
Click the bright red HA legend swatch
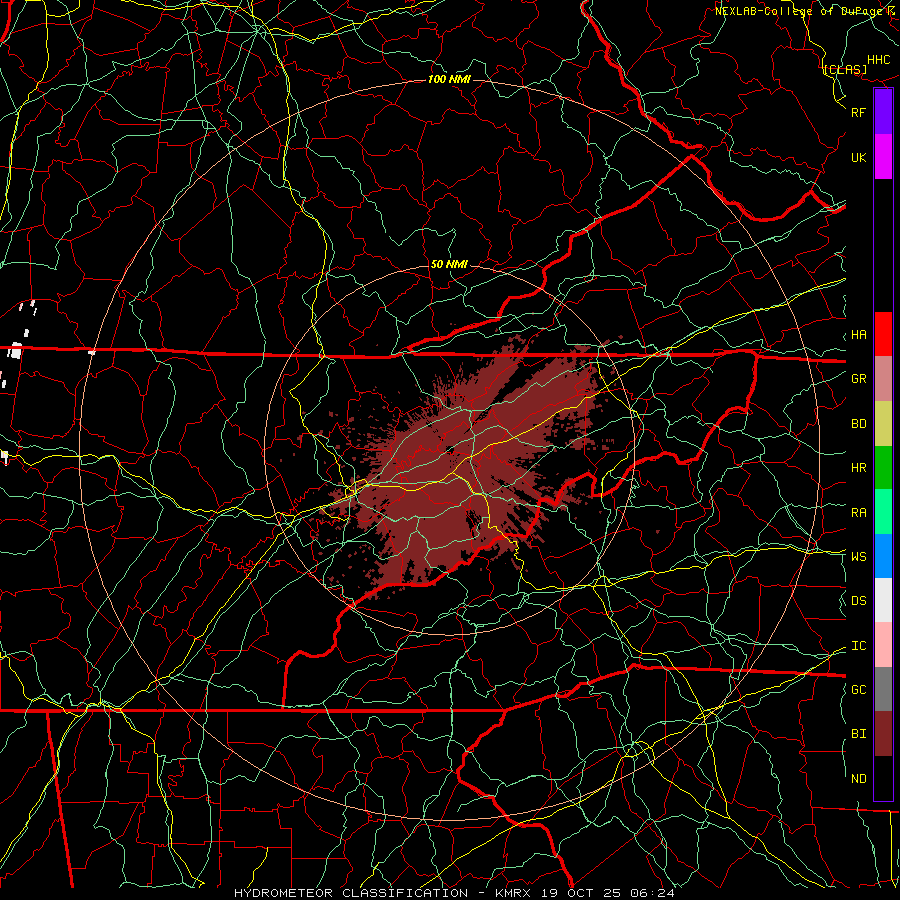pyautogui.click(x=883, y=334)
